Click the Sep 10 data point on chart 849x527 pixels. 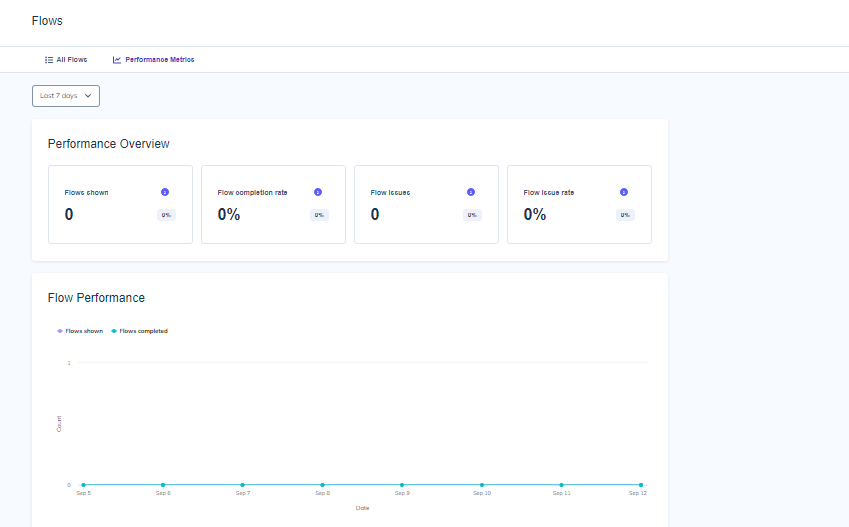coord(482,485)
